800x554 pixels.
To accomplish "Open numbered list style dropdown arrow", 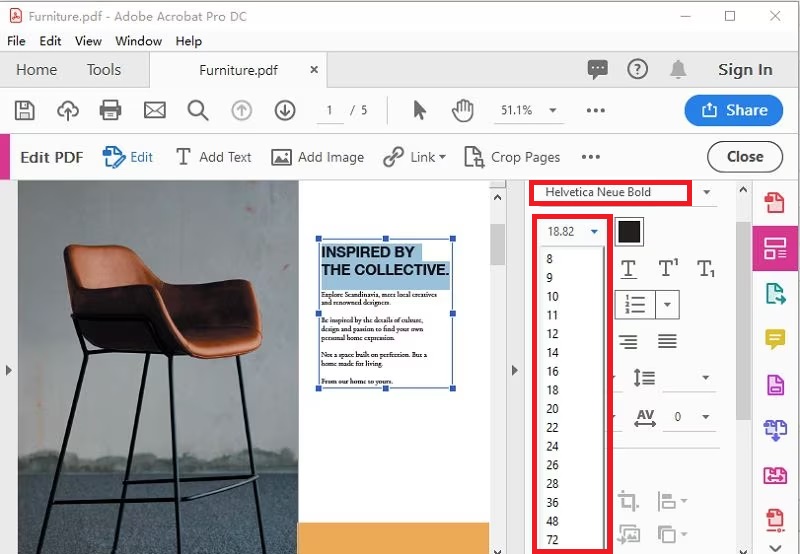I will tap(667, 305).
